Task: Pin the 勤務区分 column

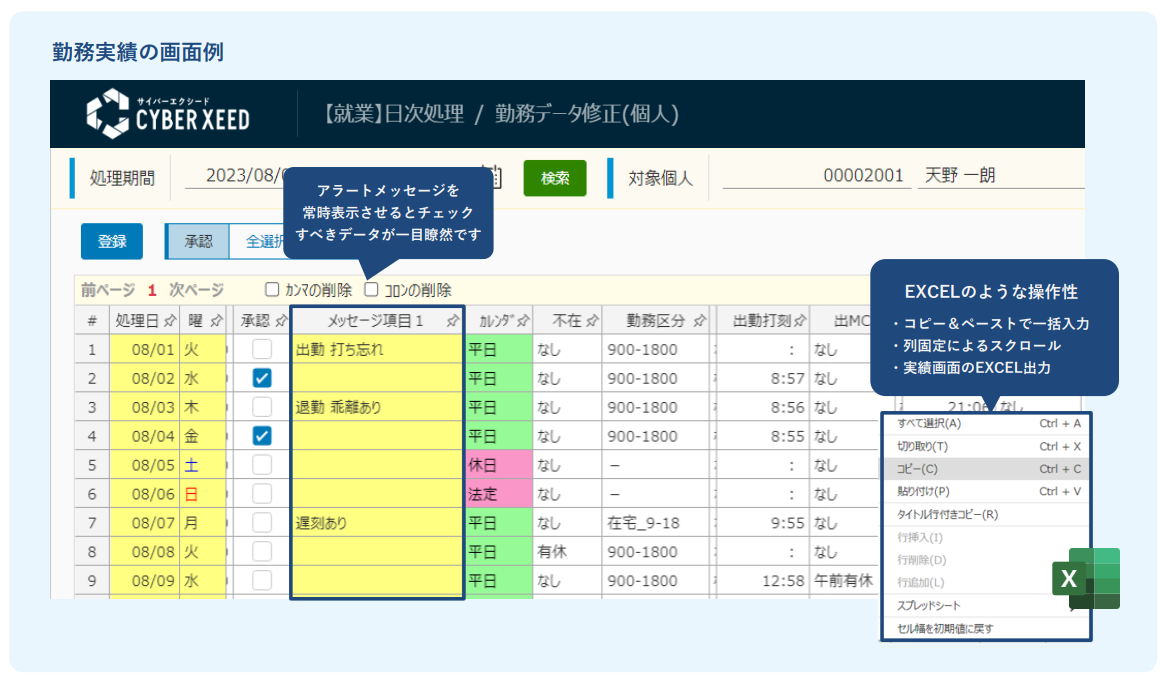Action: [699, 321]
